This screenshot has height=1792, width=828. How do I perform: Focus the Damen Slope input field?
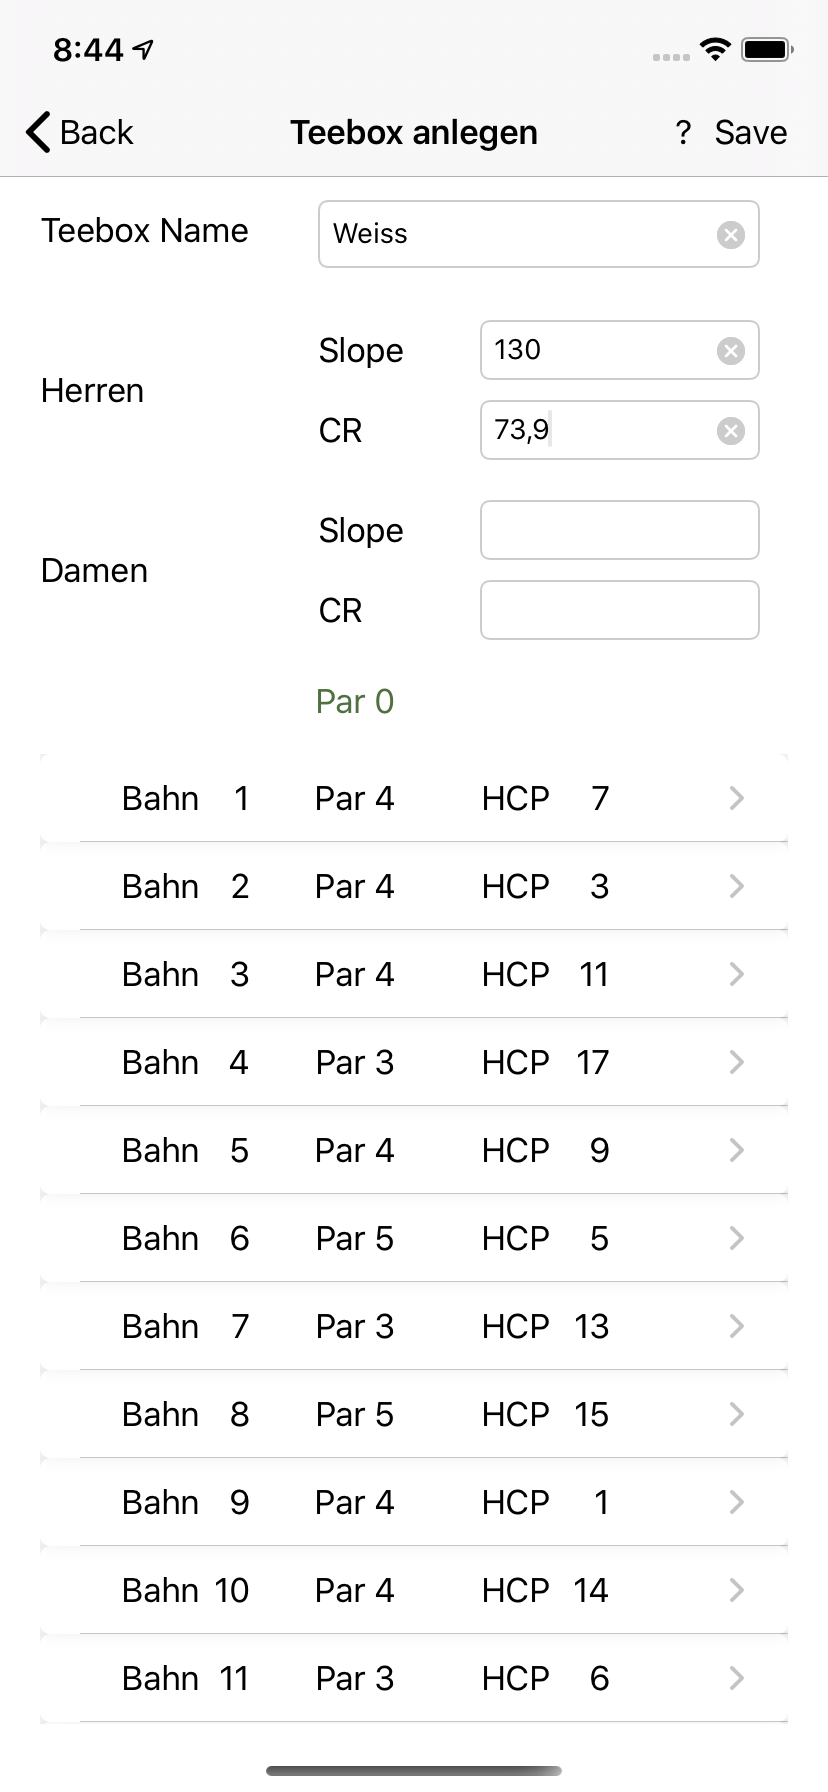[x=619, y=530]
